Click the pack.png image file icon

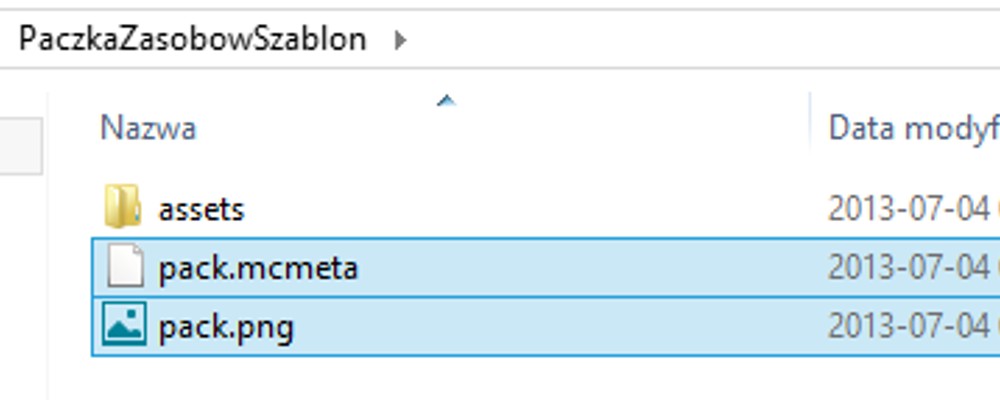pos(124,325)
